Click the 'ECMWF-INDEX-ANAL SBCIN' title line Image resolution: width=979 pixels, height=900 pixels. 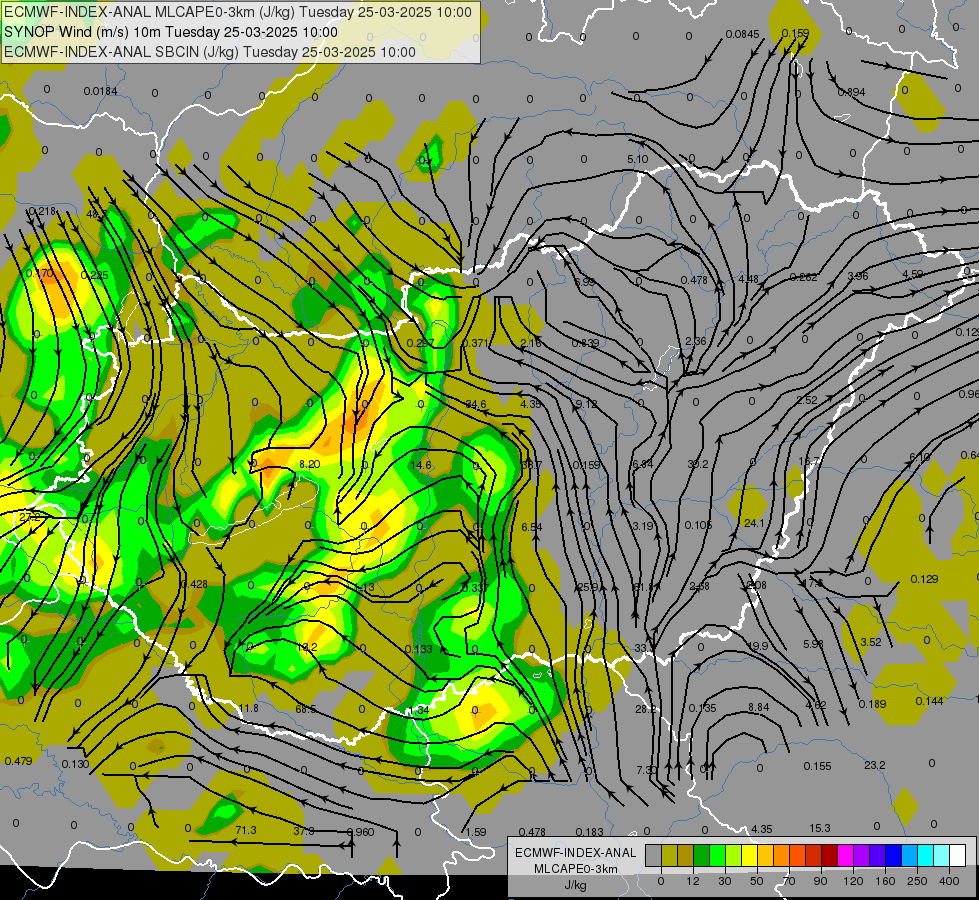[210, 52]
